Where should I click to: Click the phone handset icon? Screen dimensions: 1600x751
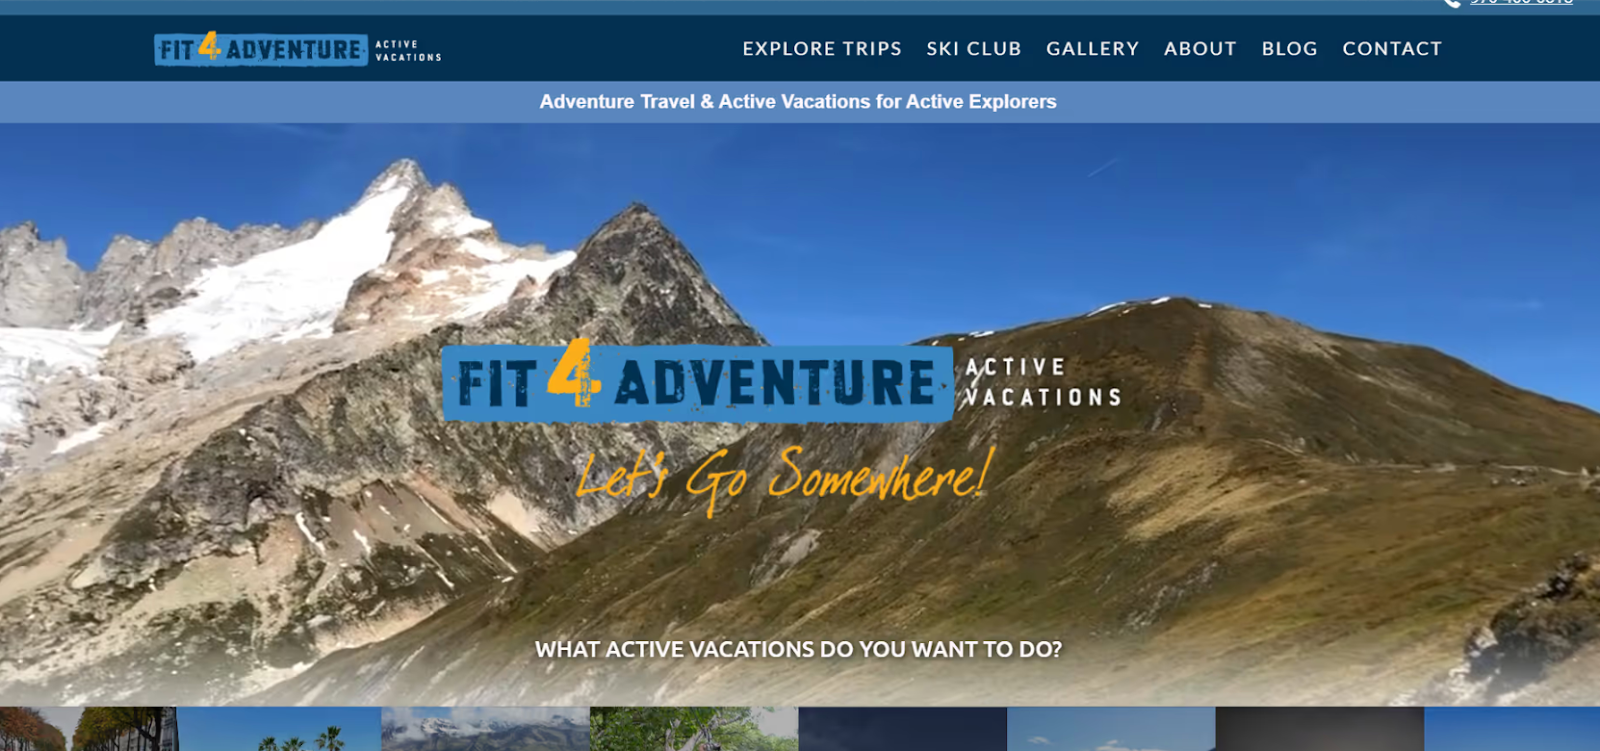point(1452,3)
